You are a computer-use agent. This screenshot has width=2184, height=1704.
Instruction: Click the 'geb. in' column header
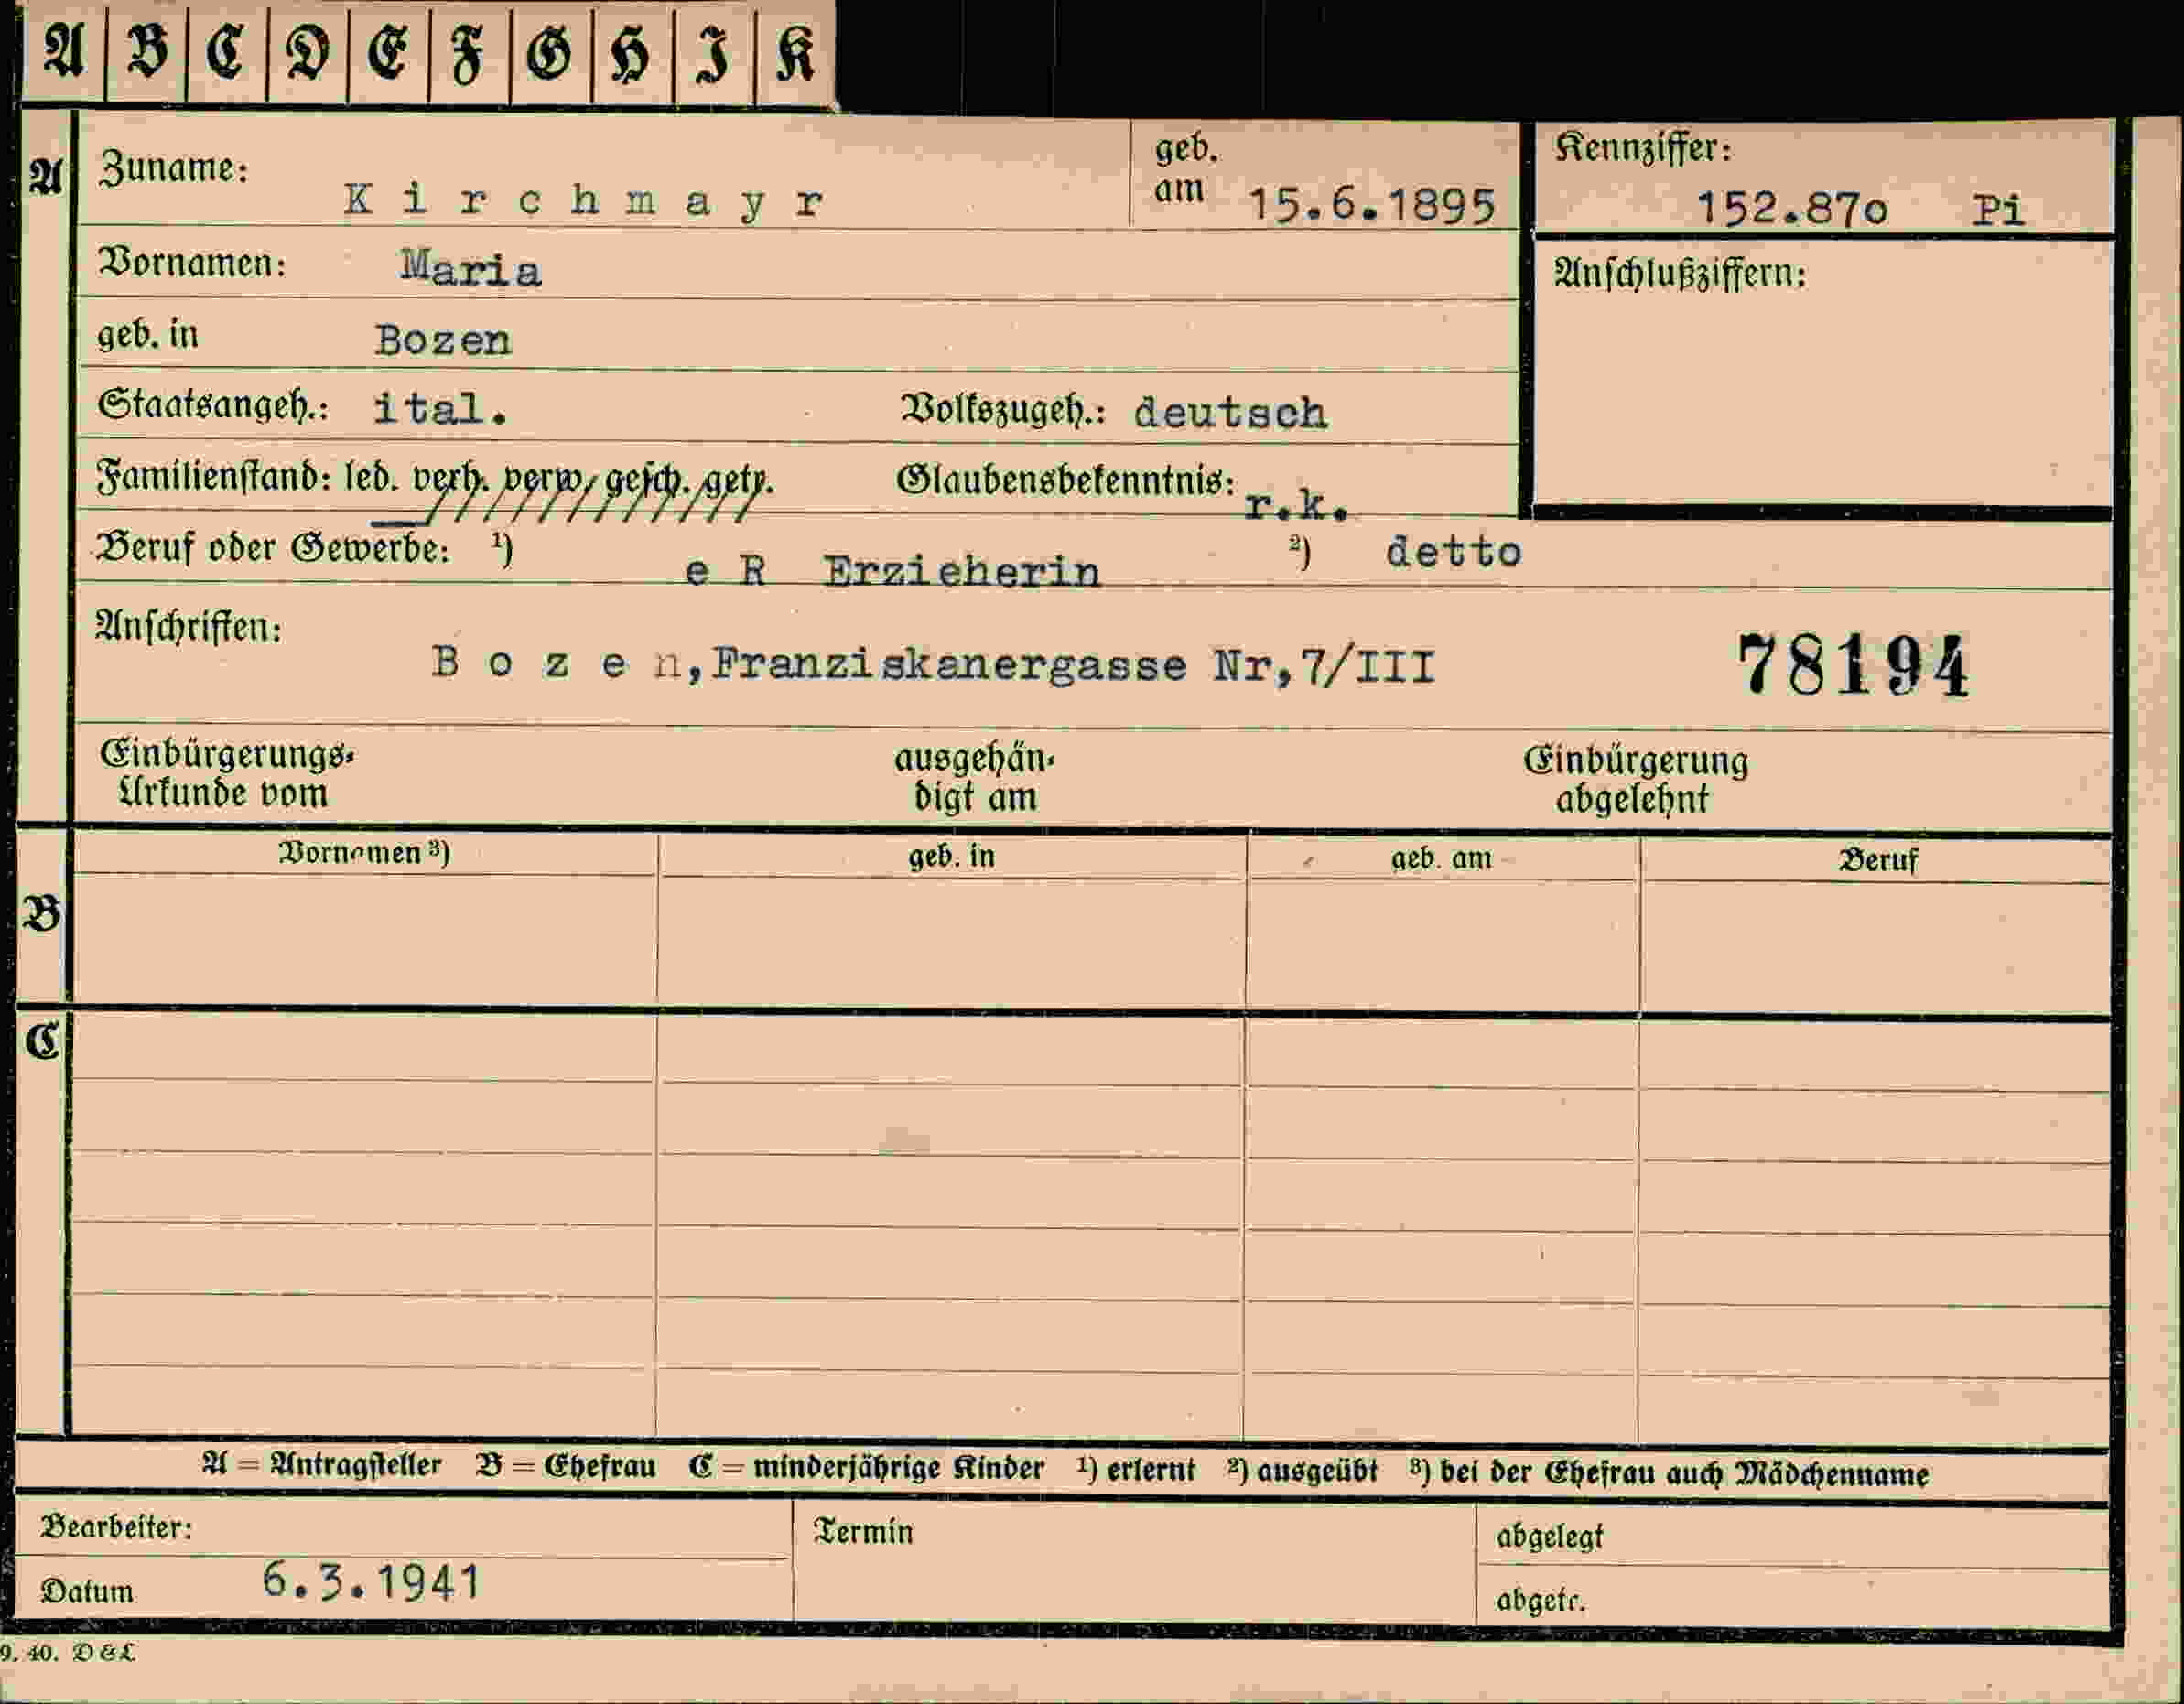click(951, 856)
